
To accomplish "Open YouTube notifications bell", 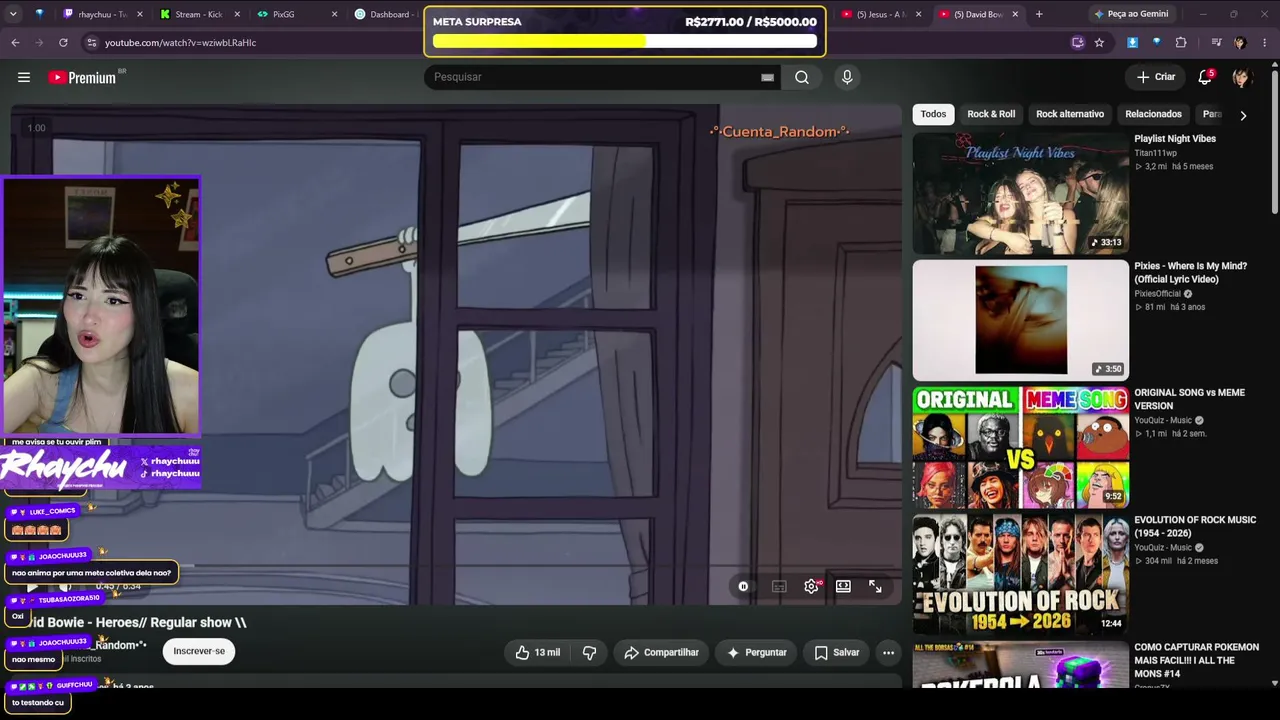I will (1205, 77).
